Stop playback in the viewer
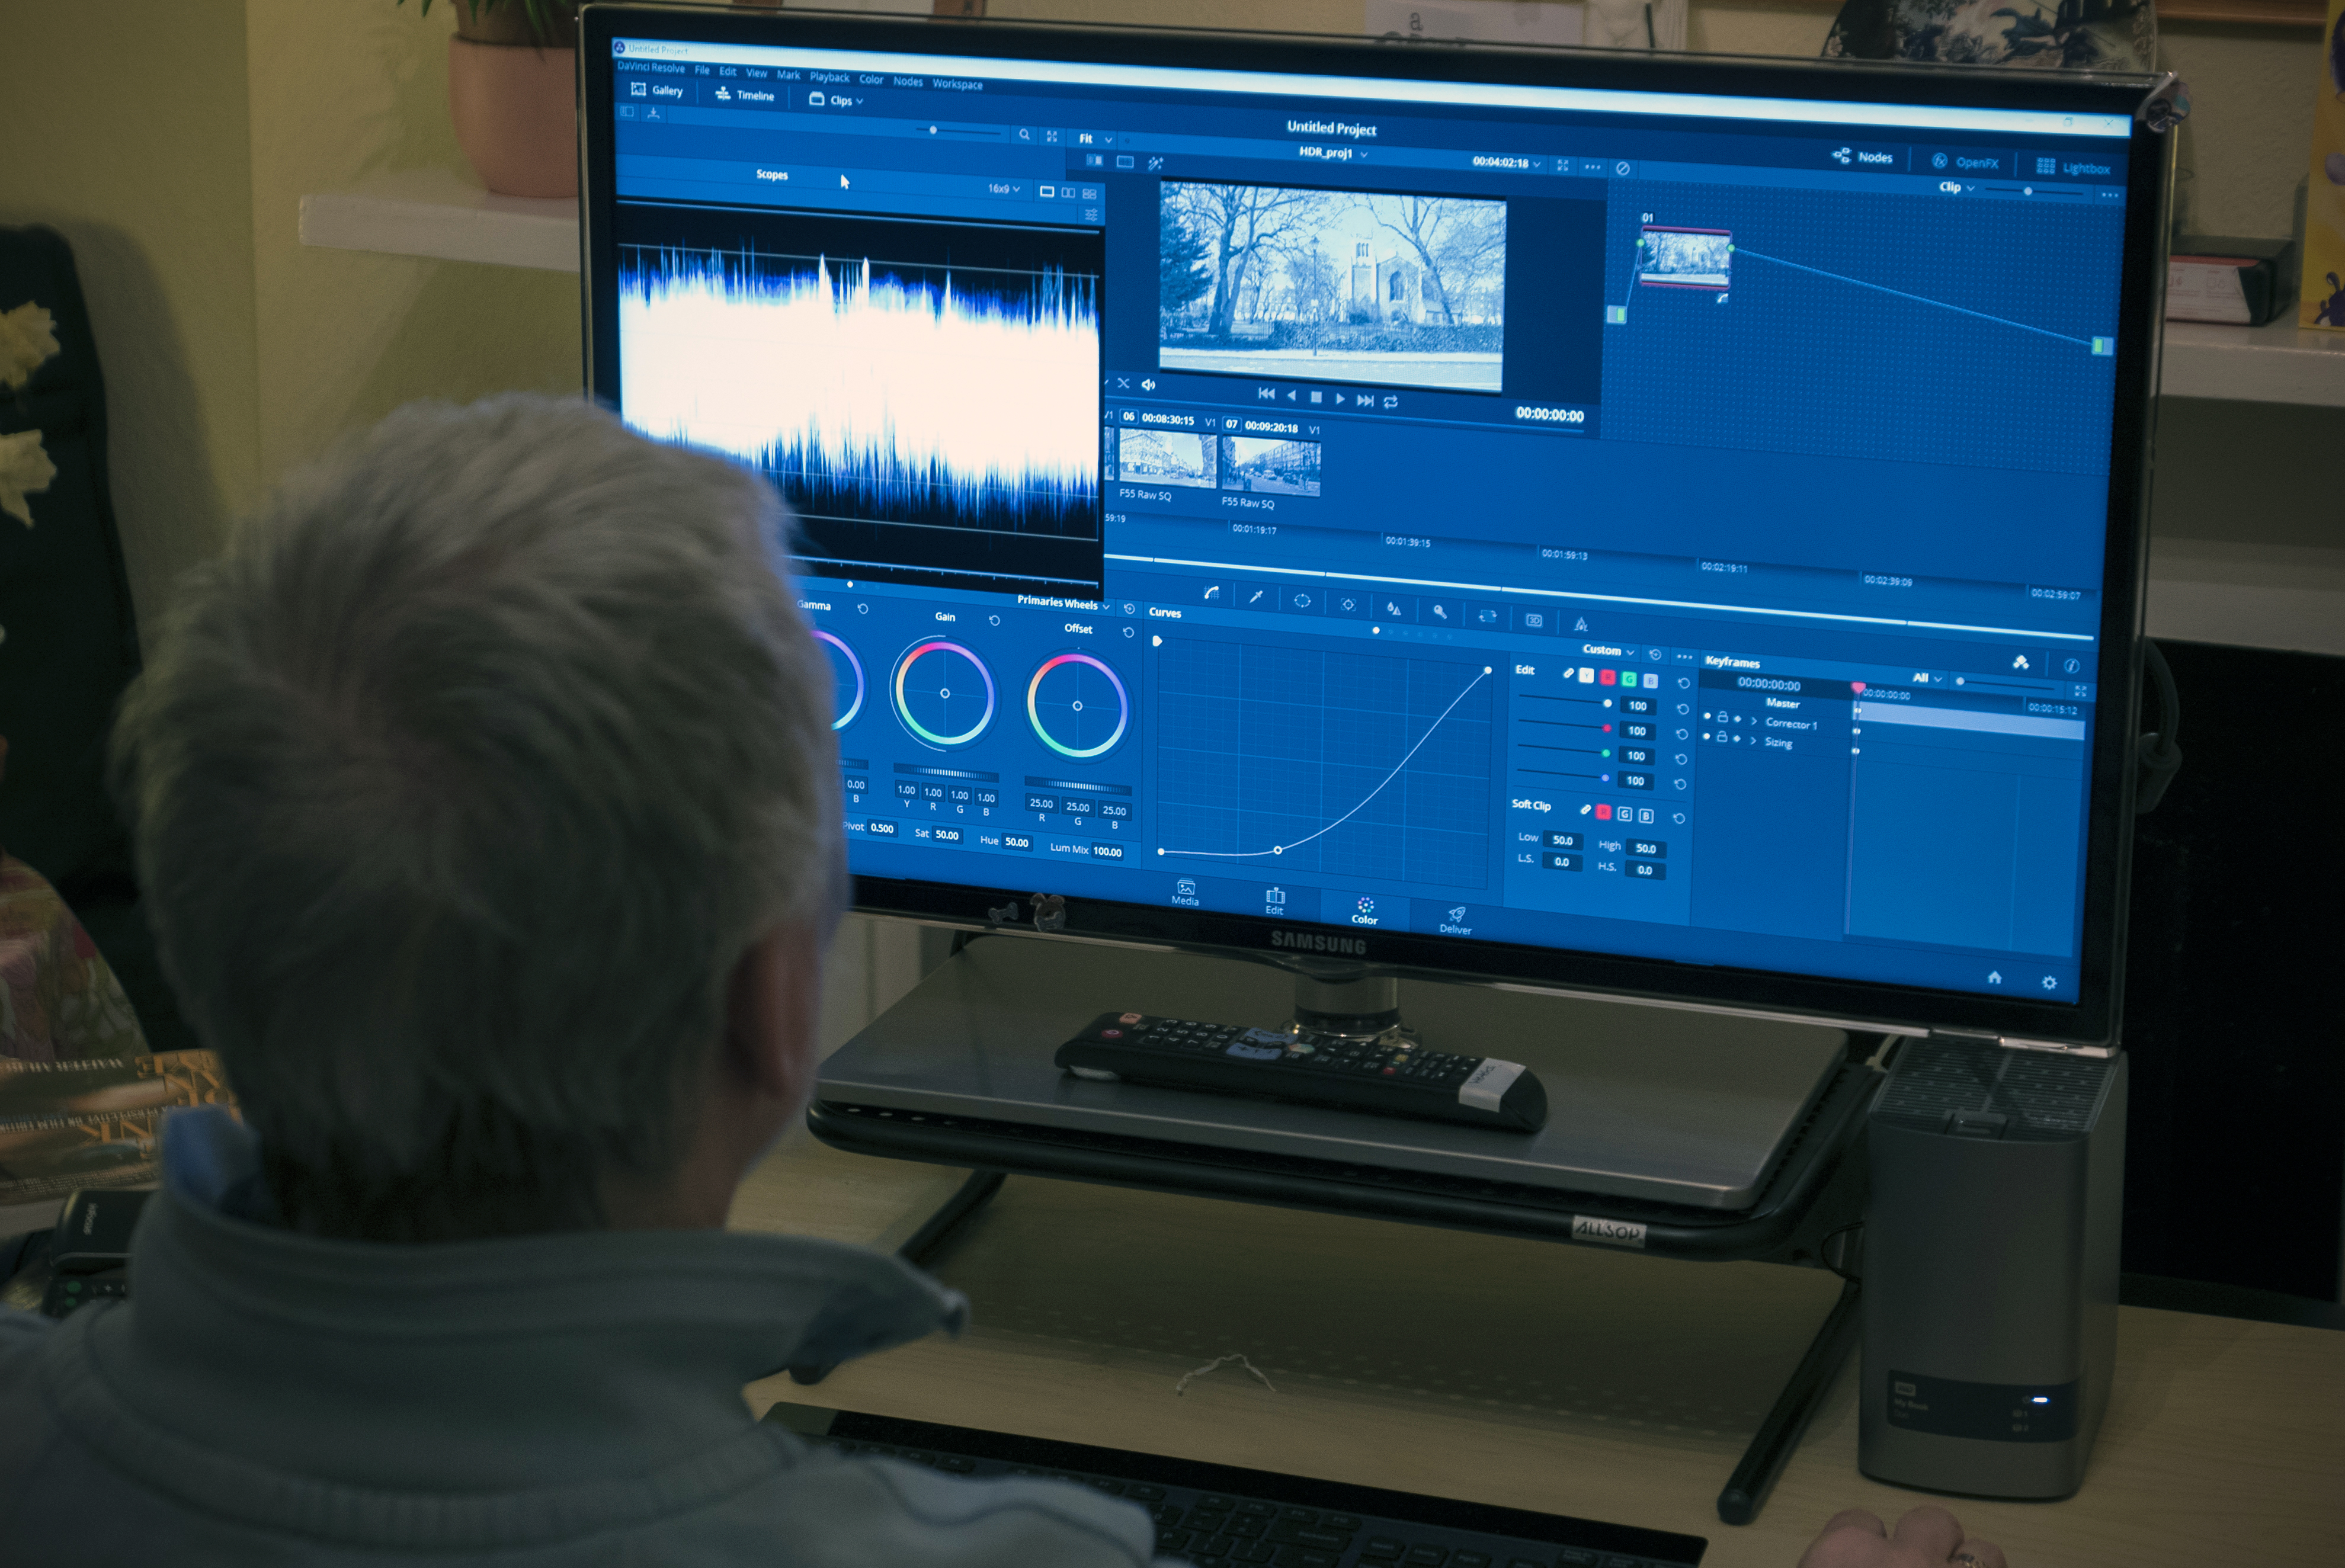2345x1568 pixels. pyautogui.click(x=1316, y=397)
